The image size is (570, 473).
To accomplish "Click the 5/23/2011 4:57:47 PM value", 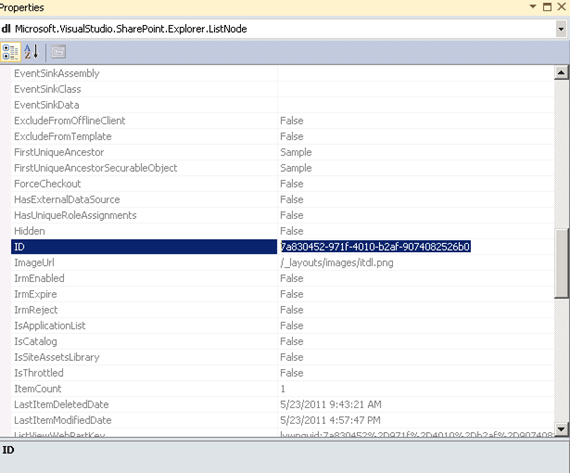I will [330, 420].
